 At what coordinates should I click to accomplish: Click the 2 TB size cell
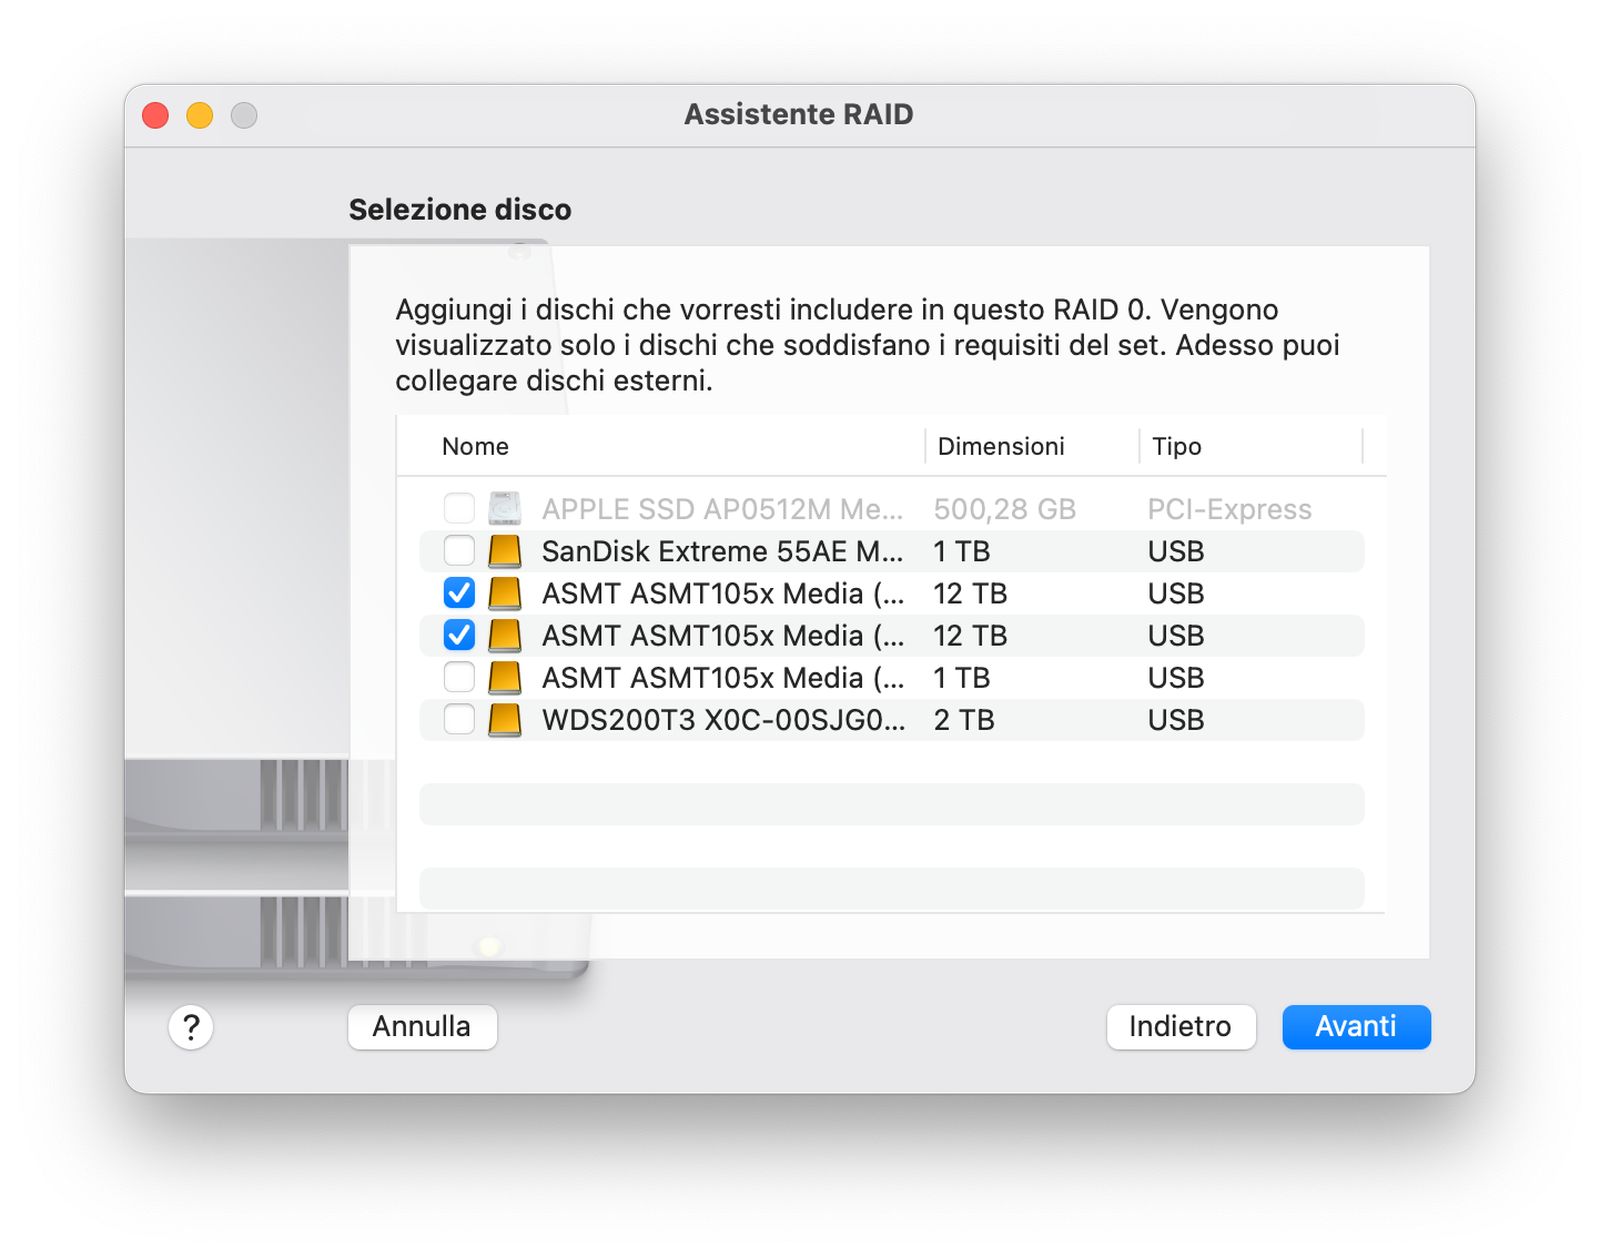[963, 720]
